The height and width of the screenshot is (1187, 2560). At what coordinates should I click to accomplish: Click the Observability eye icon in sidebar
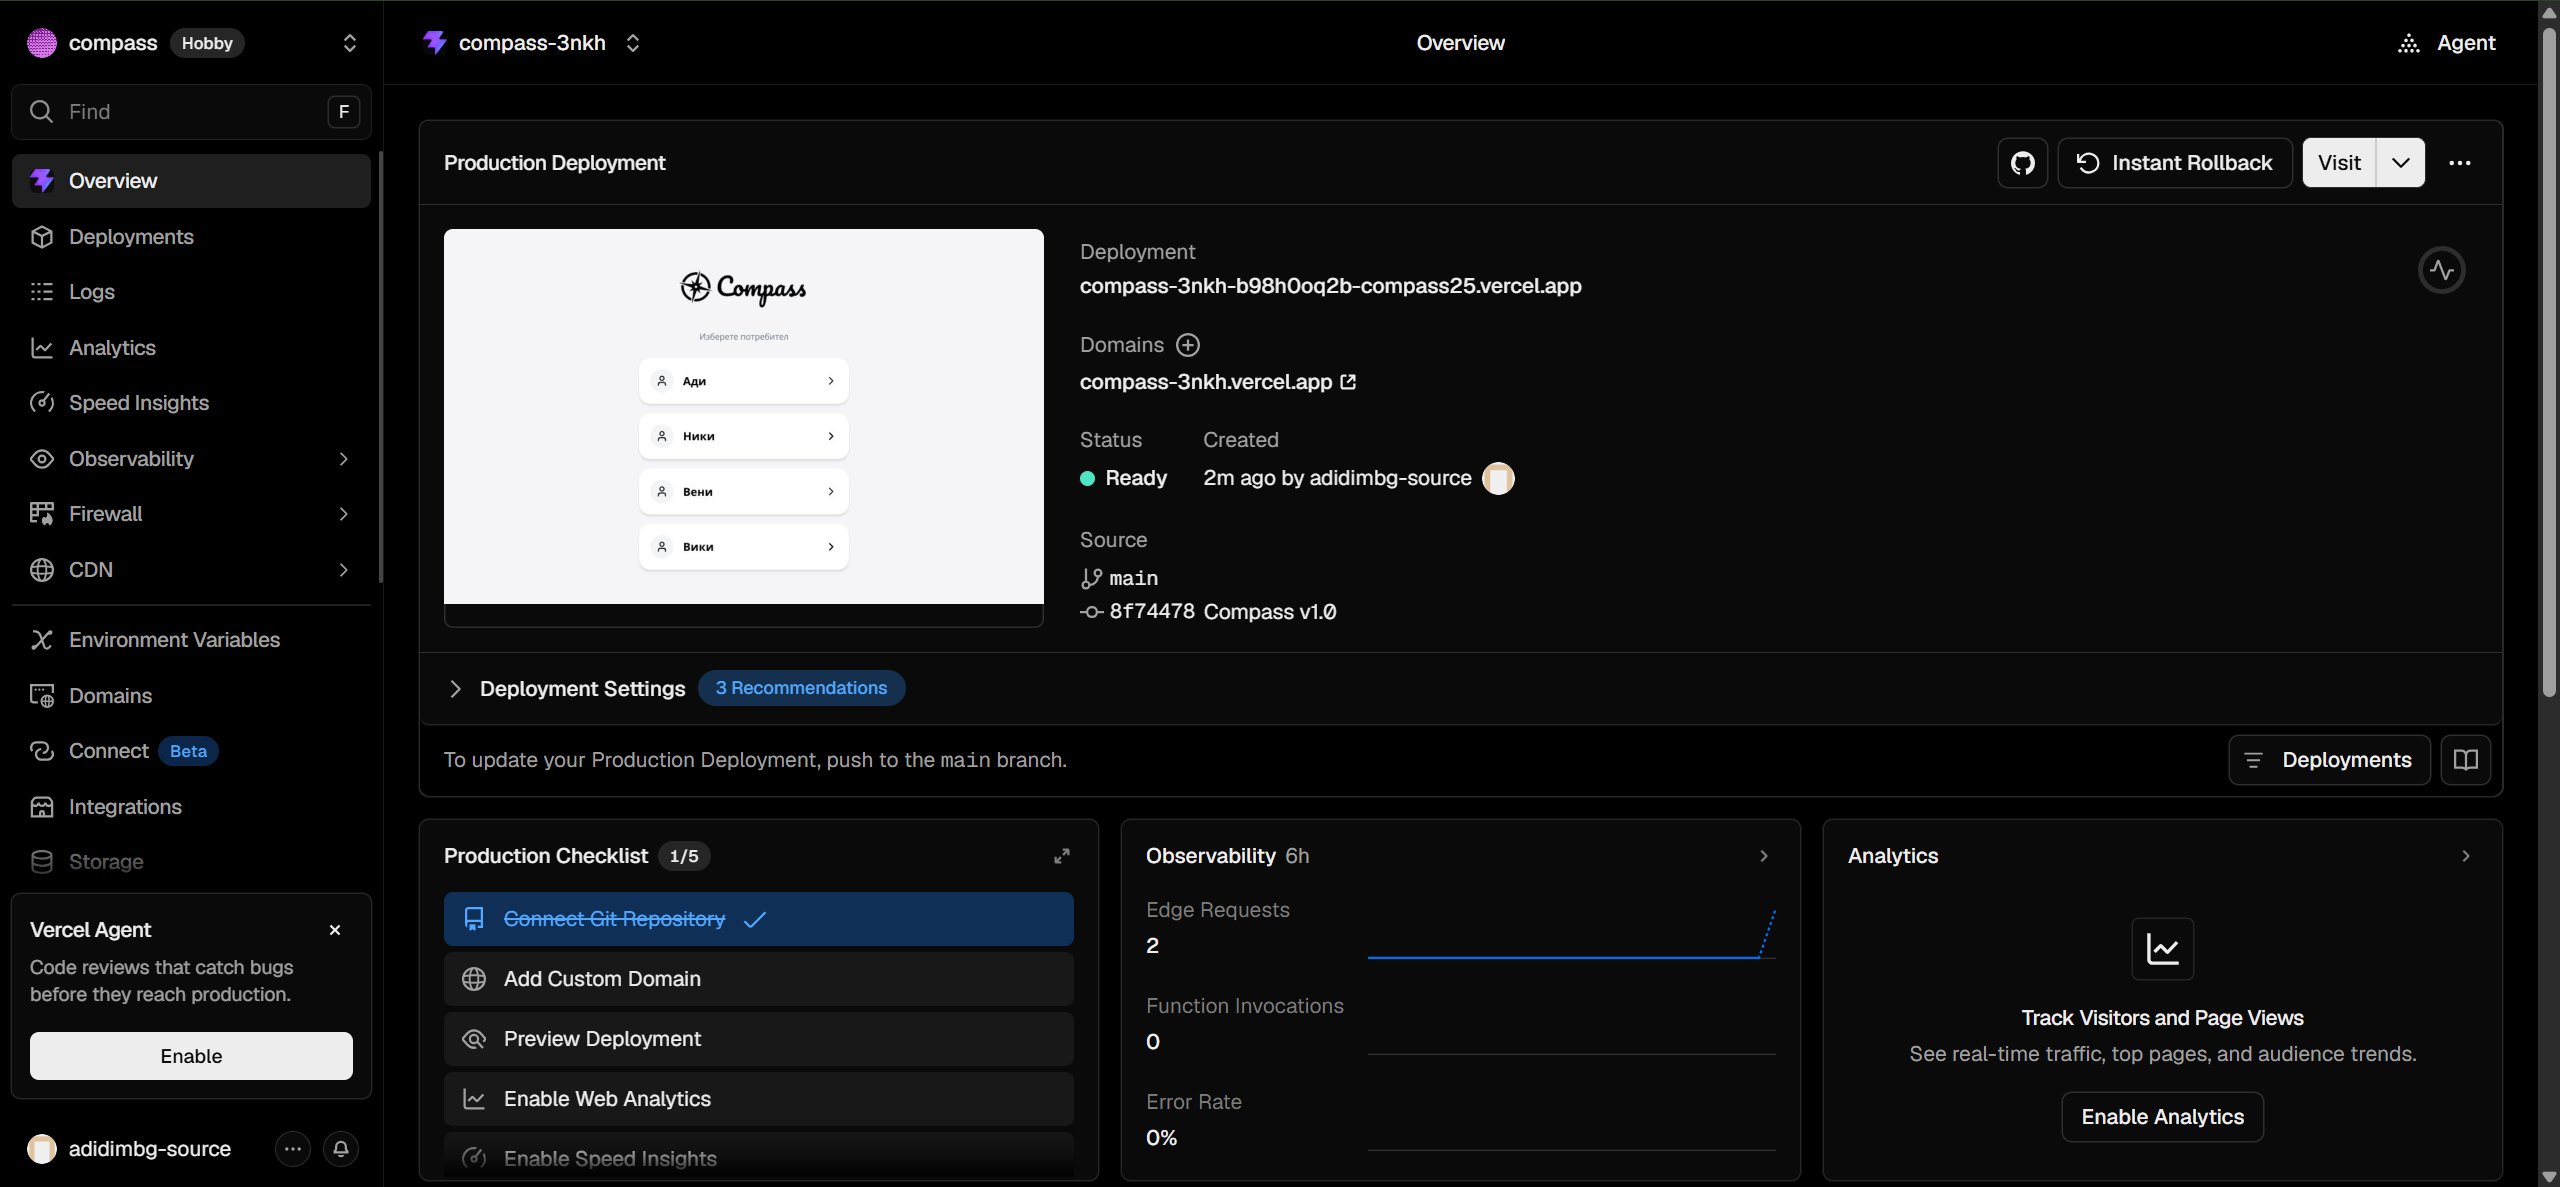coord(41,459)
